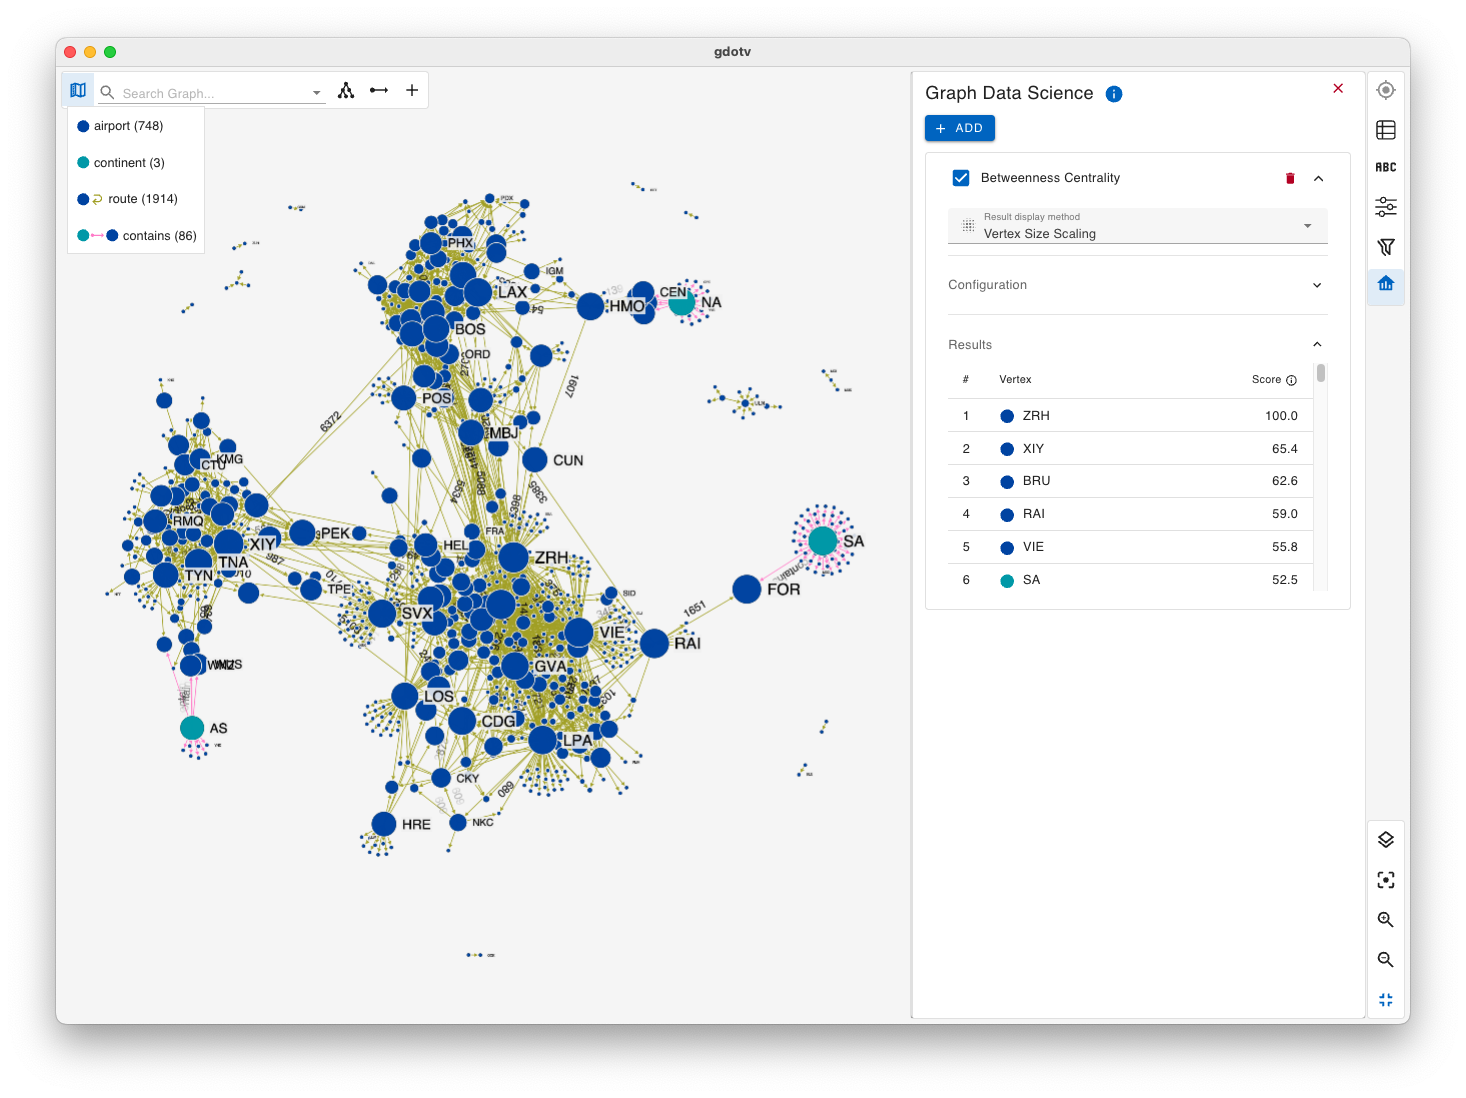Open the graph layout tree icon
The image size is (1466, 1098).
click(346, 90)
